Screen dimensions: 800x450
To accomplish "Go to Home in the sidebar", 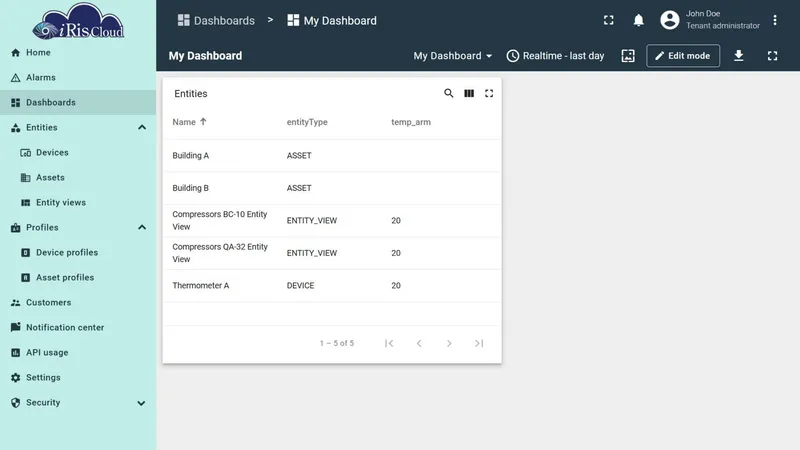I will click(x=78, y=53).
